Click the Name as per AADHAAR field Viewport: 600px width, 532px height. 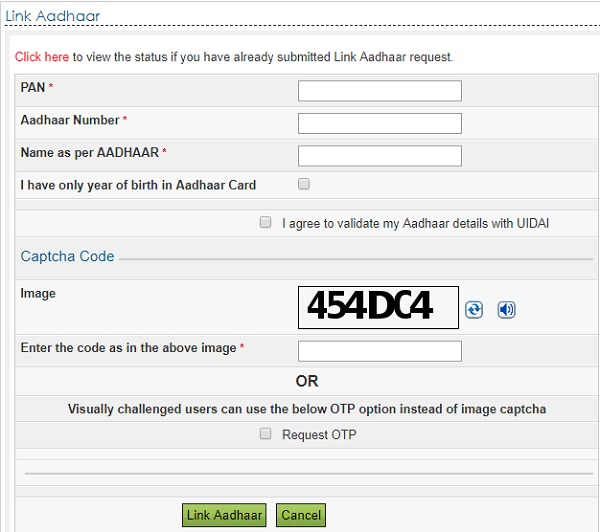(380, 156)
